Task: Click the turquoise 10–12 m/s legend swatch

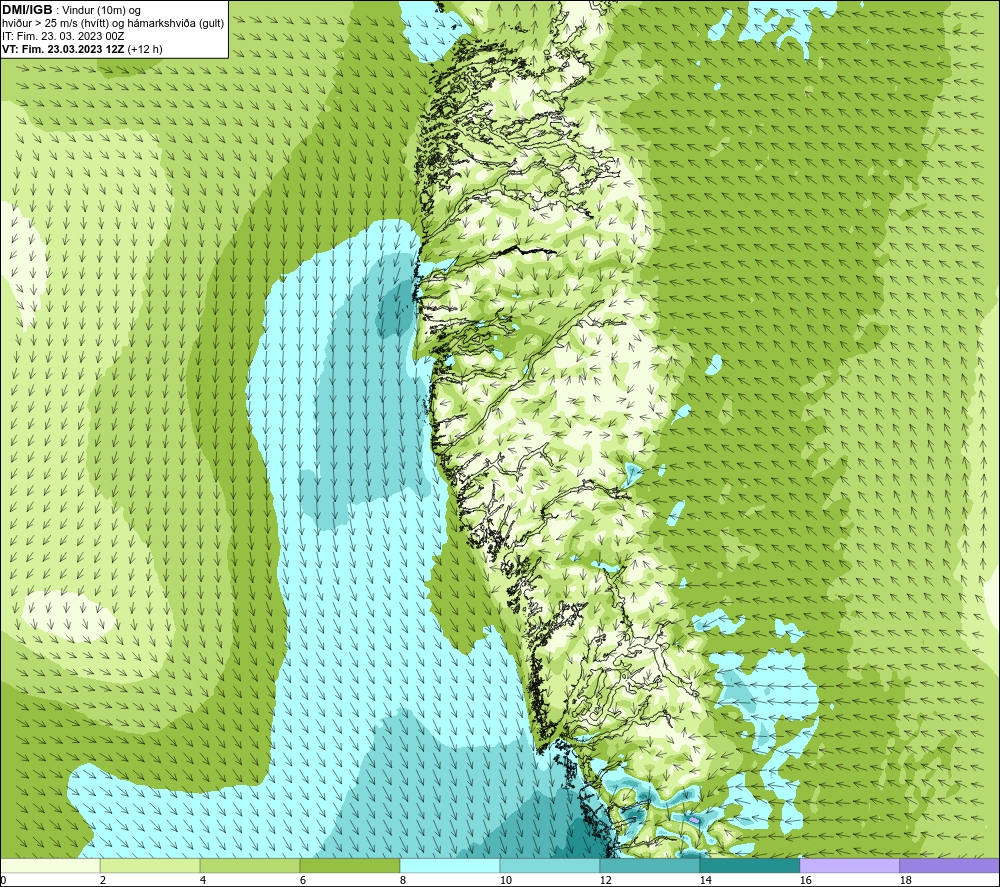Action: click(x=550, y=865)
